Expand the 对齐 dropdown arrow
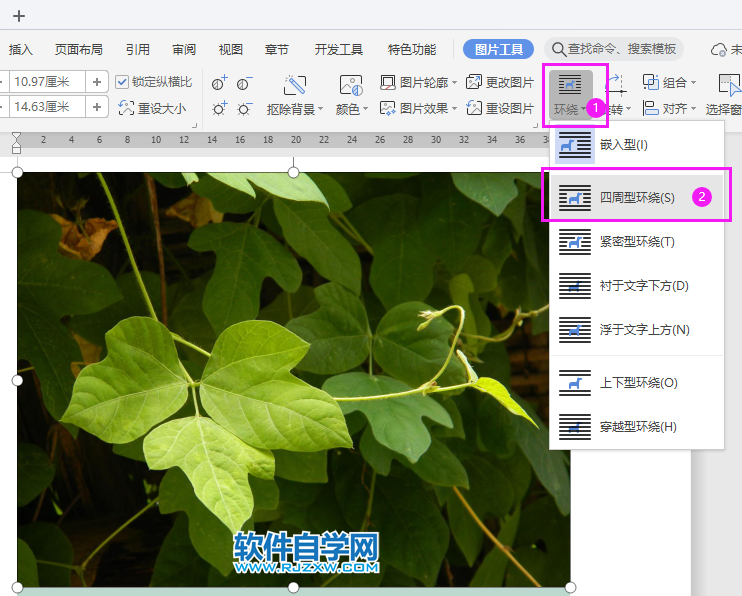The image size is (742, 596). (693, 108)
